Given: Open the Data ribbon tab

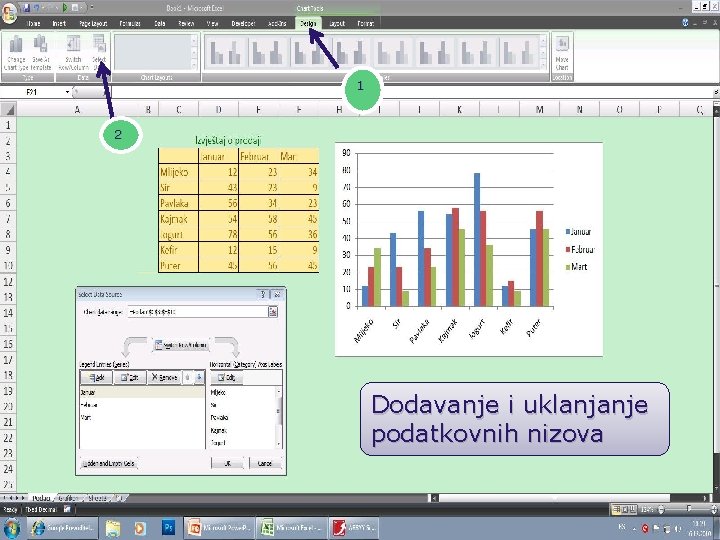Looking at the screenshot, I should pyautogui.click(x=160, y=23).
